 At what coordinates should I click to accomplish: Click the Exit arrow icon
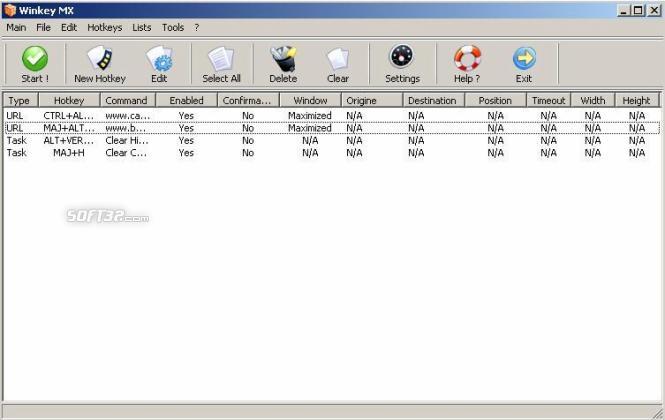click(x=525, y=58)
